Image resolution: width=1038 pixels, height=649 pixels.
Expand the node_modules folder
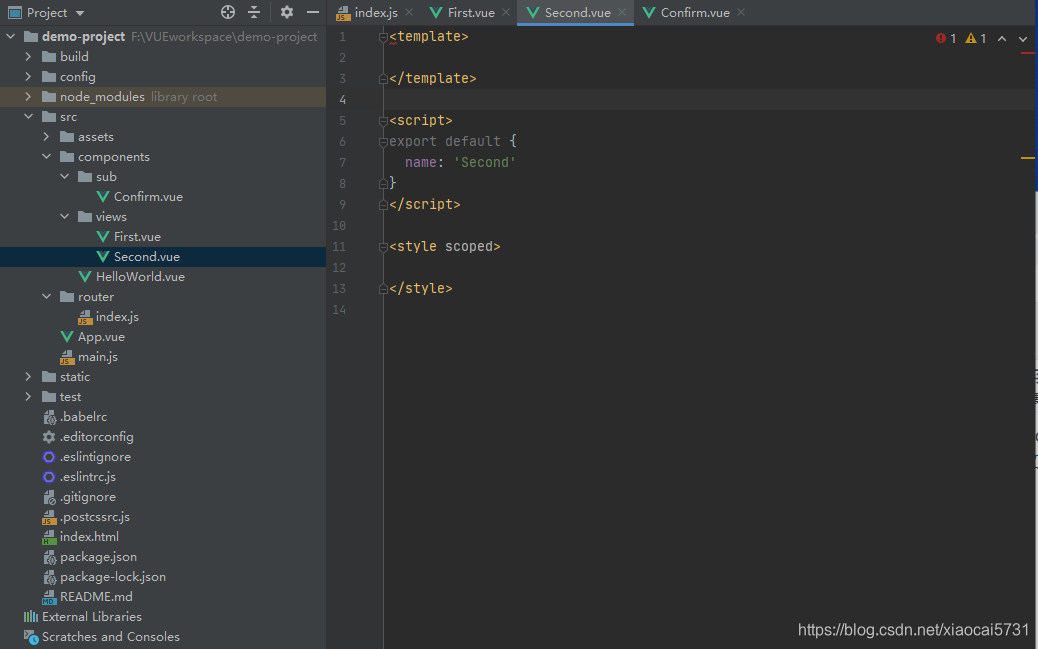(28, 97)
